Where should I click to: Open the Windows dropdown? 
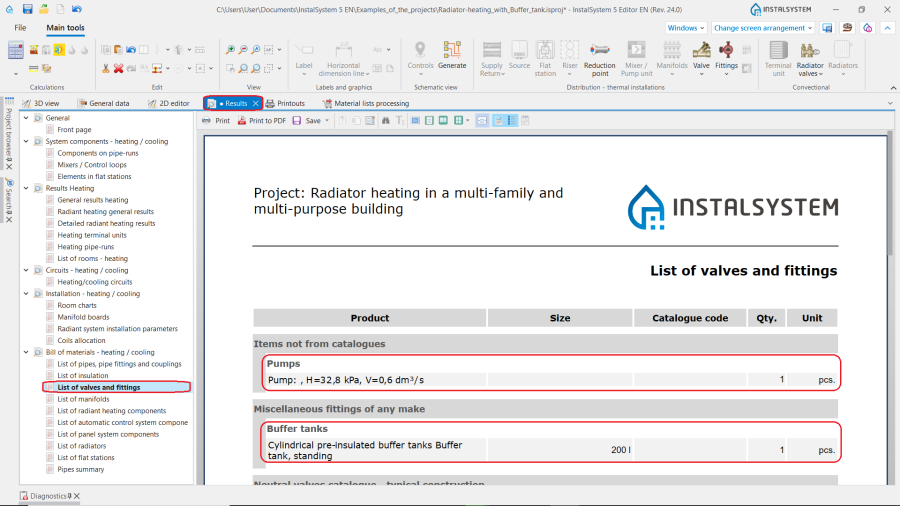(x=686, y=28)
